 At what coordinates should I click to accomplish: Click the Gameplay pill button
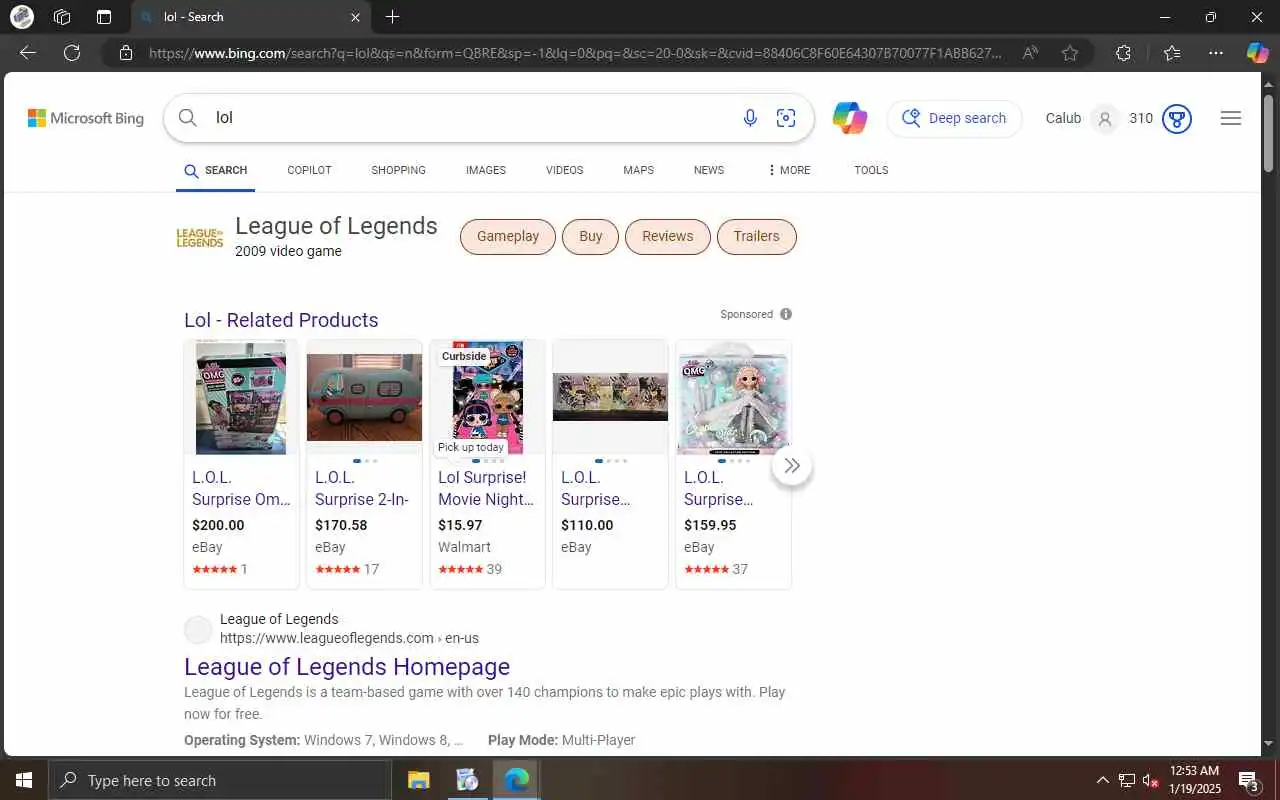(508, 237)
